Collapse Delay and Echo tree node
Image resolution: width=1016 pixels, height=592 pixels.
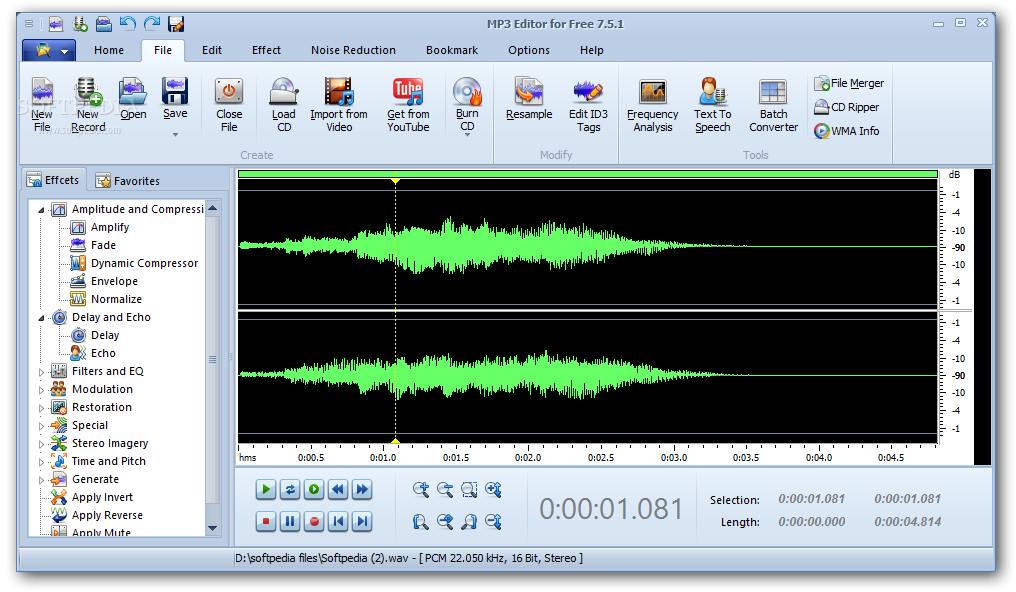(x=41, y=318)
